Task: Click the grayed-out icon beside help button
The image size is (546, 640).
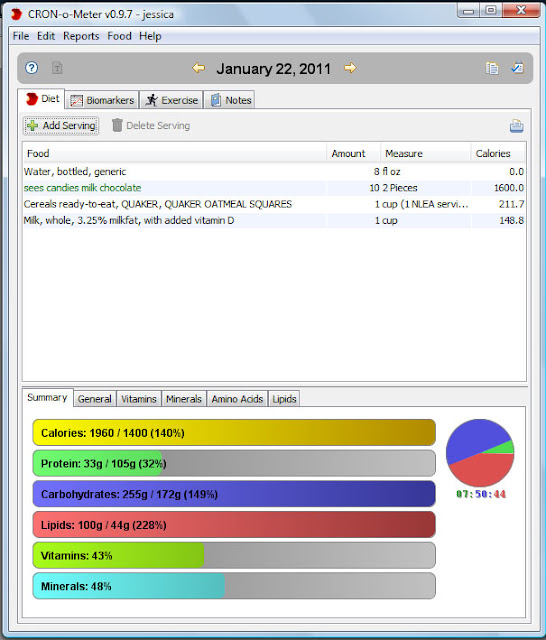Action: [x=57, y=68]
